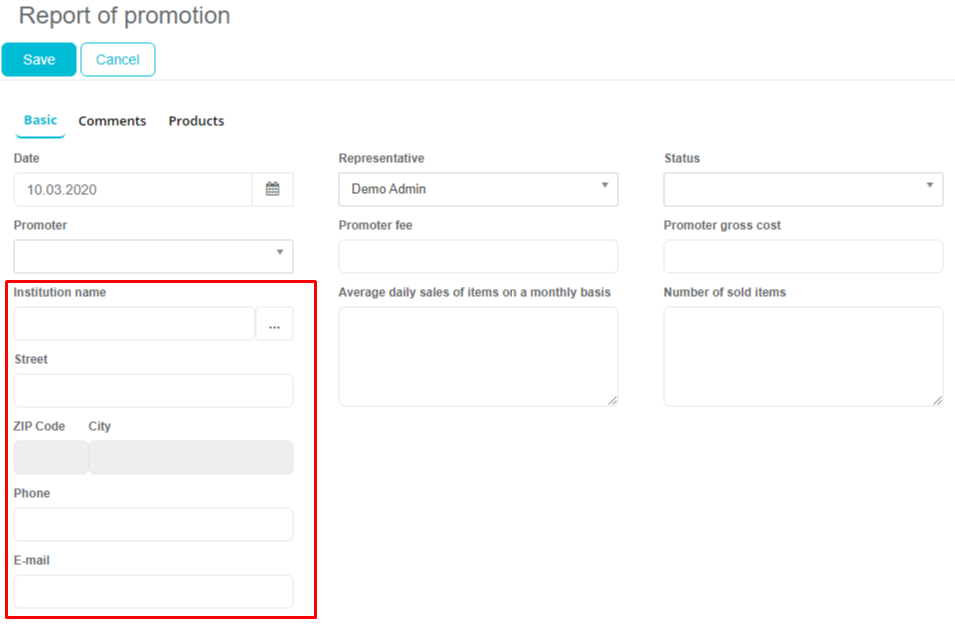This screenshot has height=631, width=955.
Task: Click the Average daily sales text area
Action: tap(478, 356)
